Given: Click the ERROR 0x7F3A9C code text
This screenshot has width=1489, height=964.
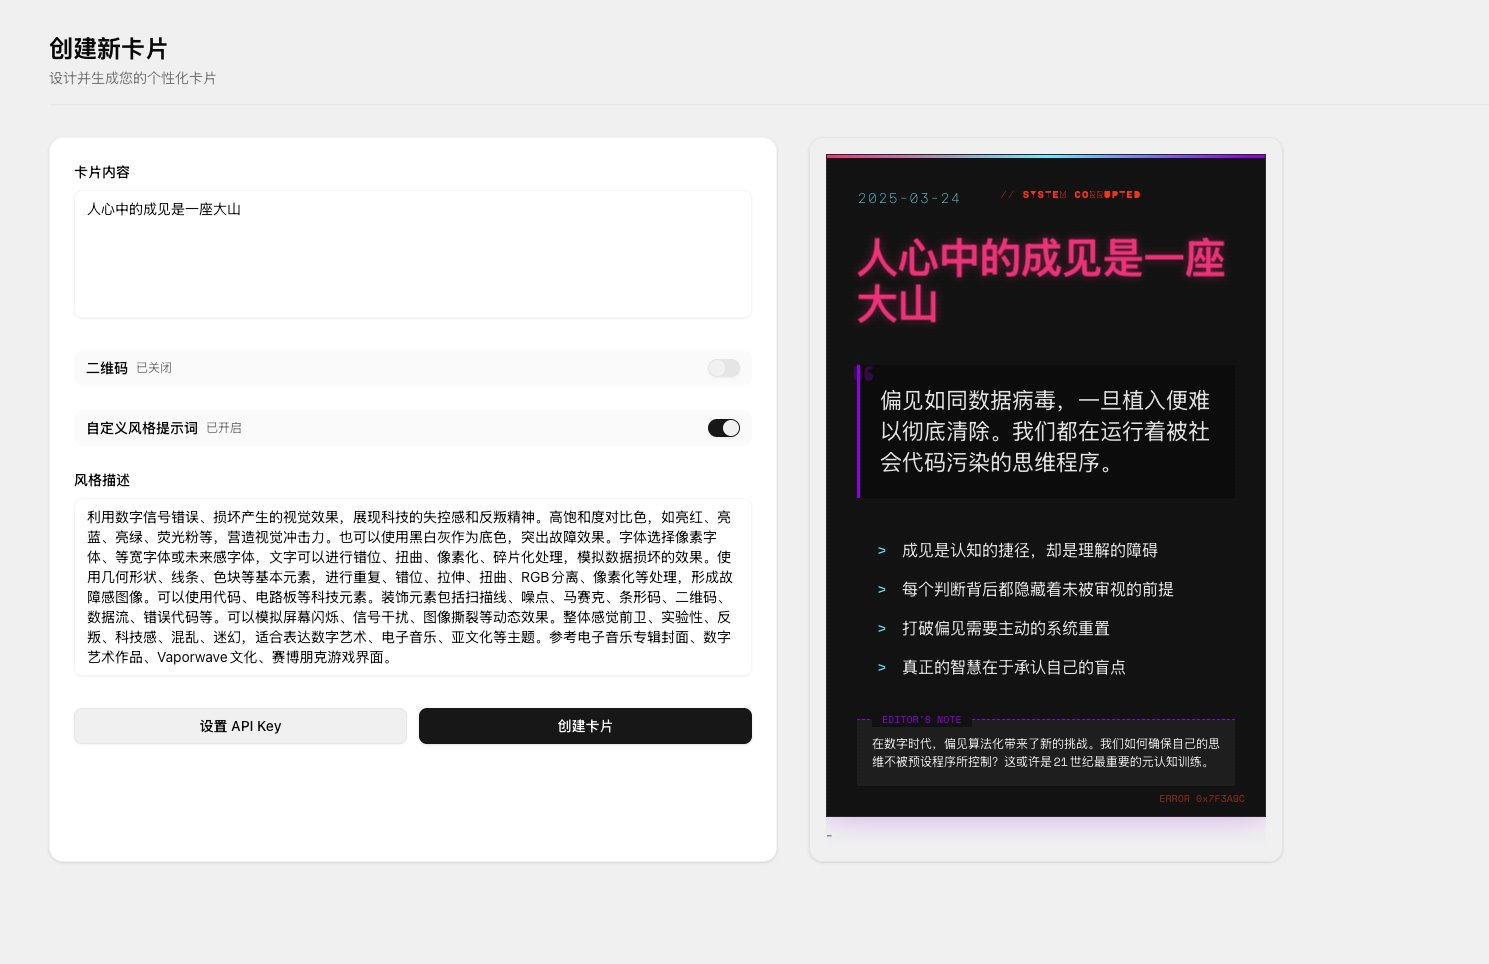Looking at the screenshot, I should point(1201,799).
